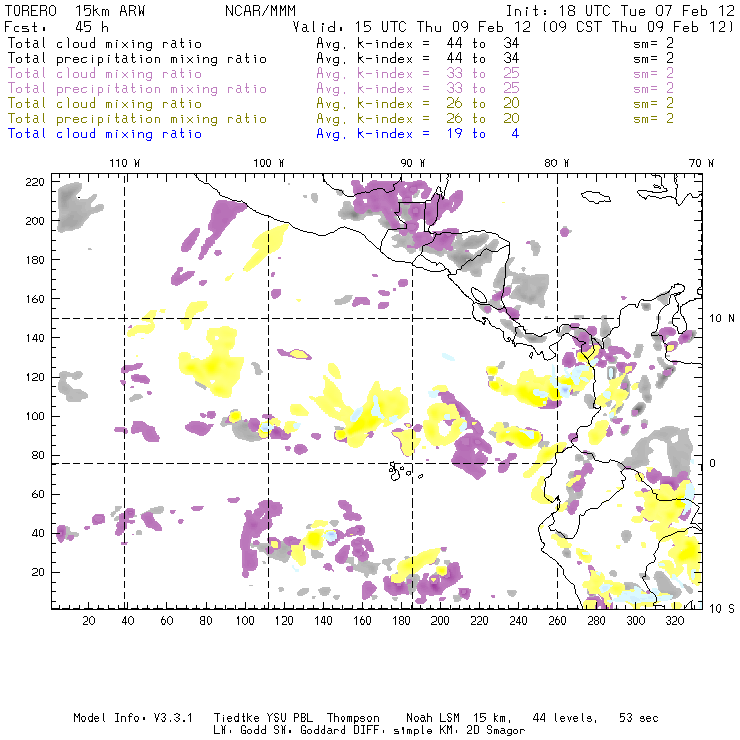Image resolution: width=740 pixels, height=740 pixels.
Task: Click the "90 W" longitude label
Action: point(413,163)
